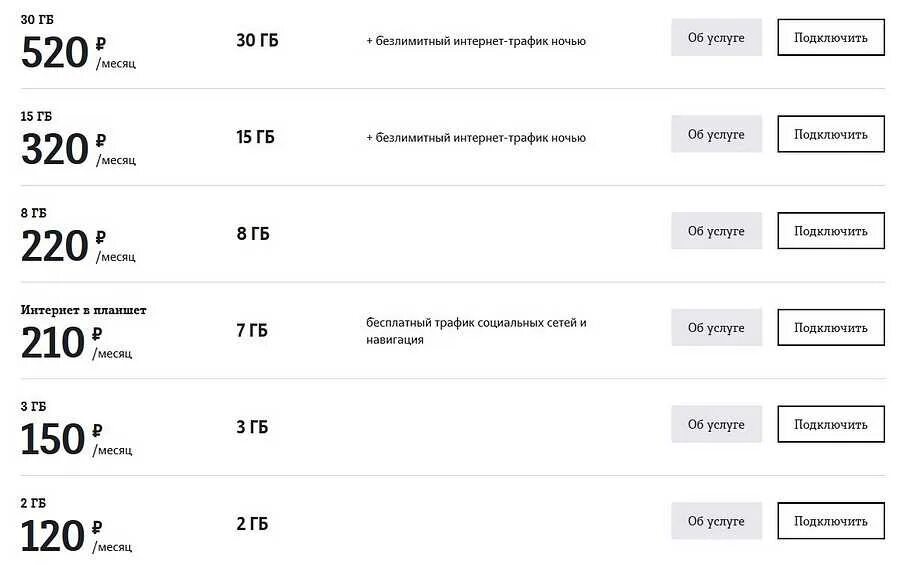Viewport: 900px width, 565px height.
Task: Click the 520 ₽ per month price
Action: point(78,53)
